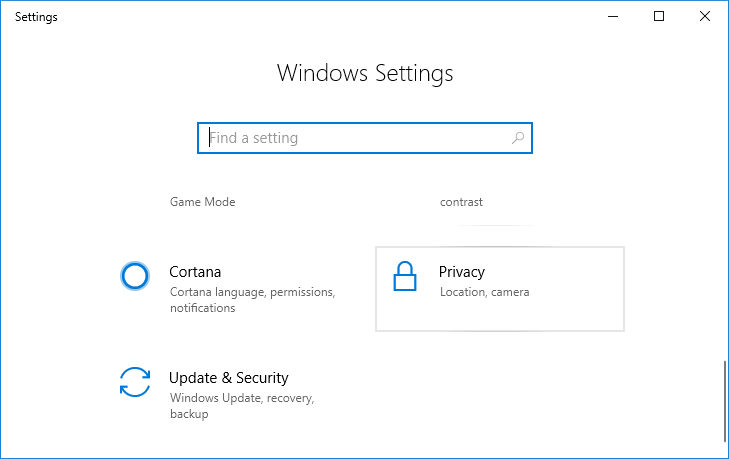The image size is (729, 459).
Task: Click the Cortana language, permissions description
Action: (x=252, y=300)
